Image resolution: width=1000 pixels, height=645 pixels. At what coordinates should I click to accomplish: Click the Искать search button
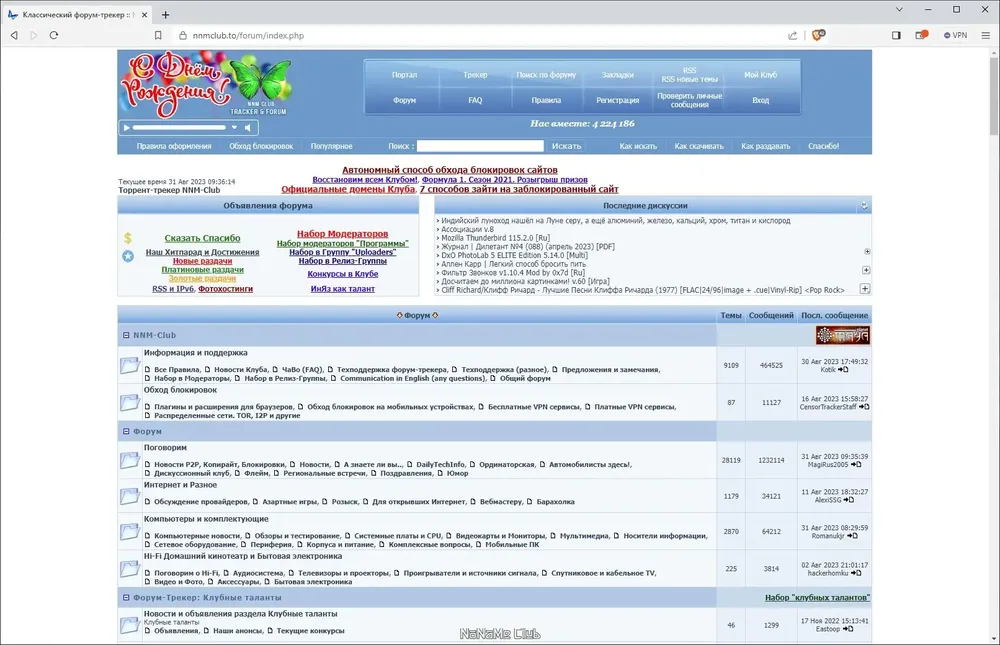pos(566,146)
